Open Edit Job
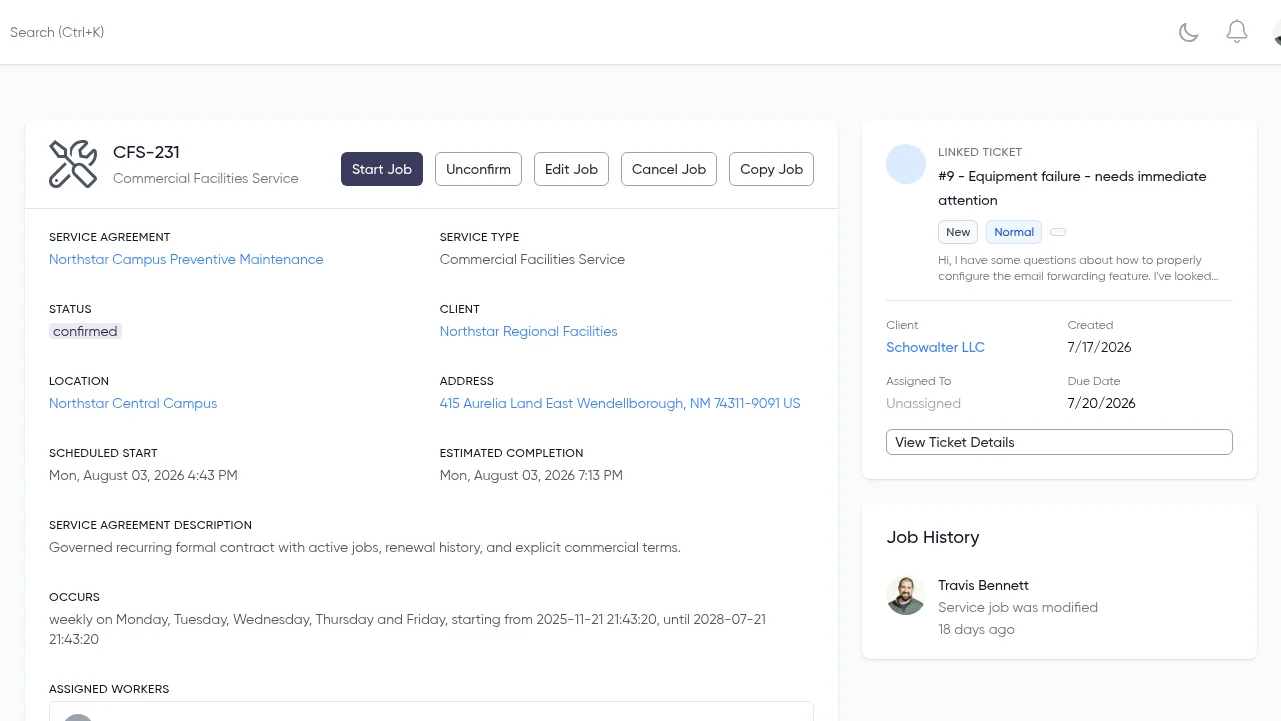 (571, 169)
